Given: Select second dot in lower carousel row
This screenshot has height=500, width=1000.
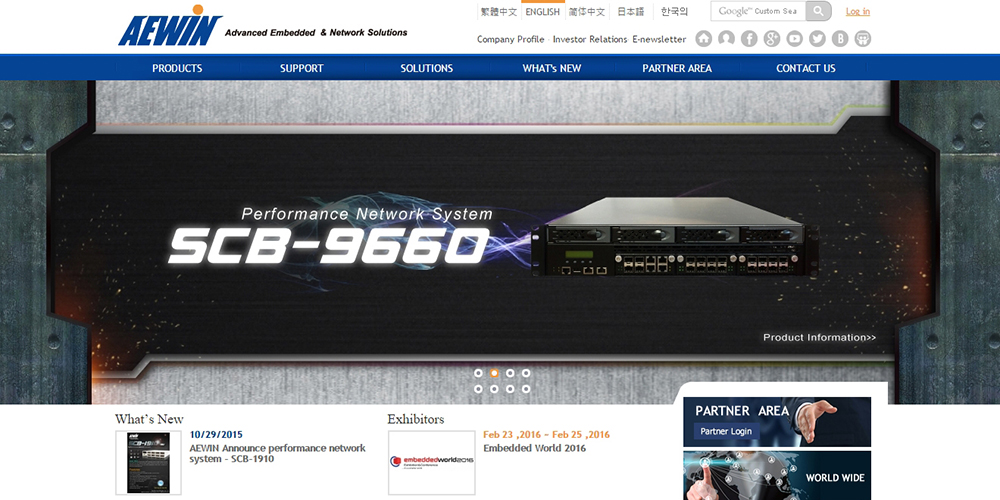Looking at the screenshot, I should [x=494, y=388].
